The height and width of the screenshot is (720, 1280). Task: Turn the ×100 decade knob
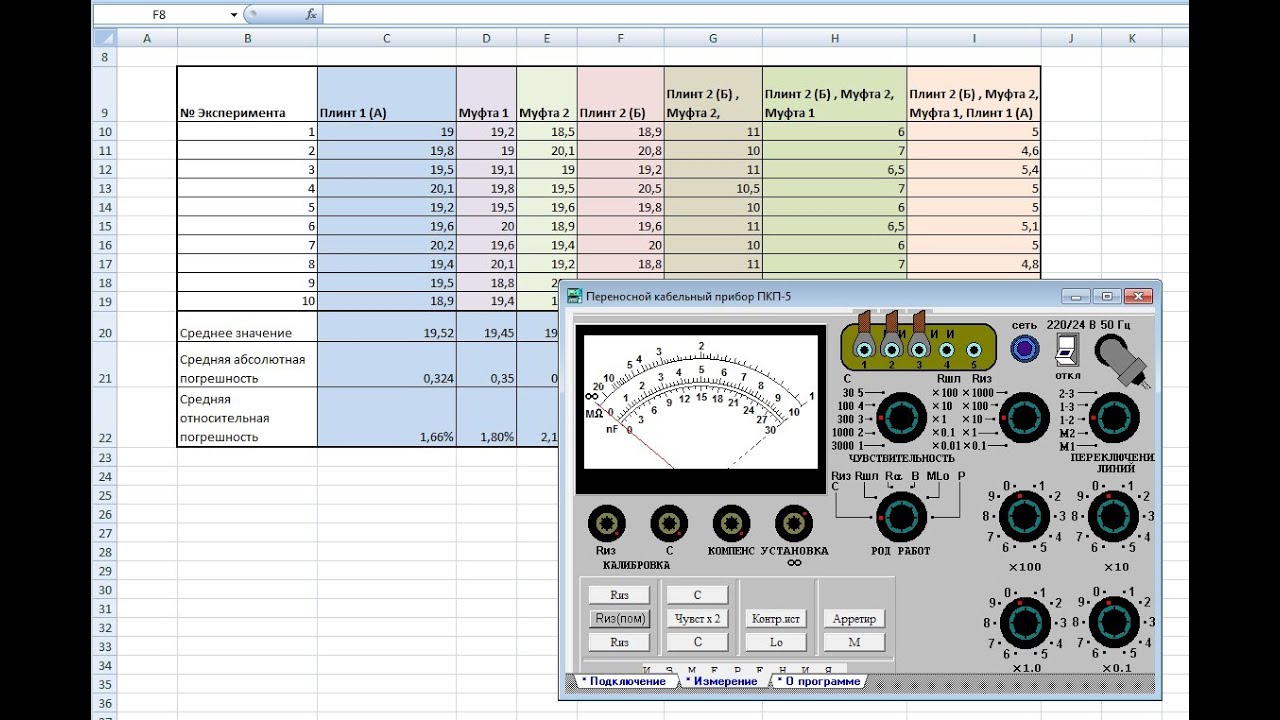pyautogui.click(x=1024, y=517)
